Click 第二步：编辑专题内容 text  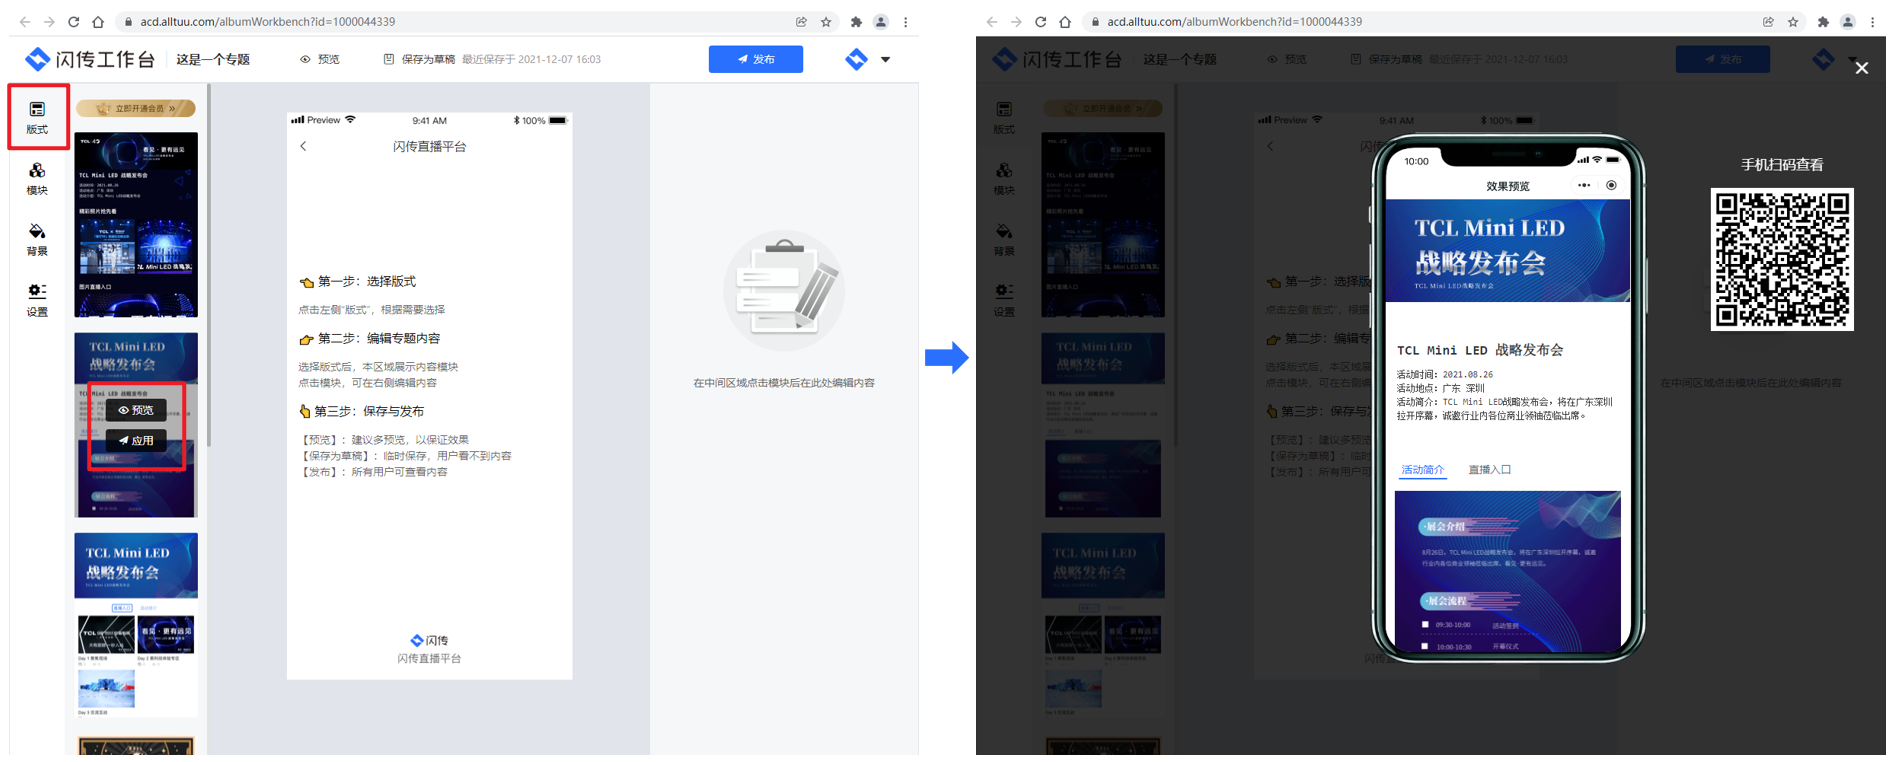pyautogui.click(x=379, y=338)
